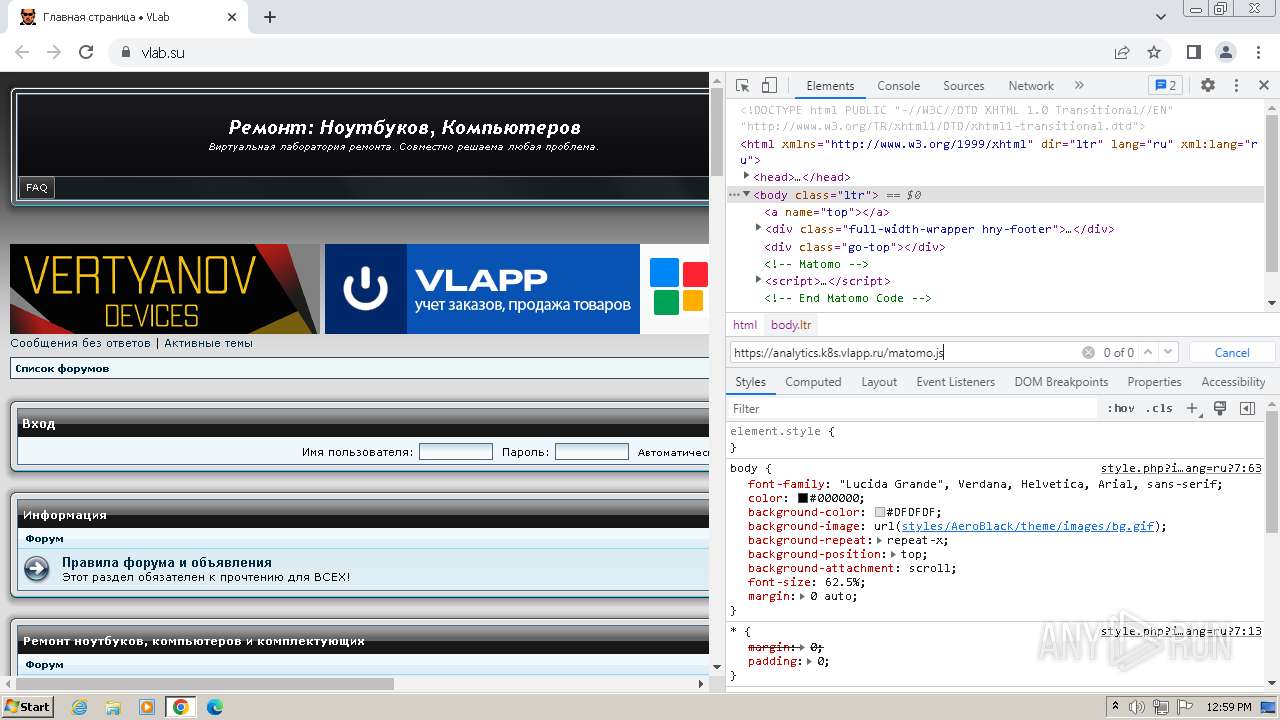Viewport: 1280px width, 720px height.
Task: Share this page icon
Action: [x=1122, y=52]
